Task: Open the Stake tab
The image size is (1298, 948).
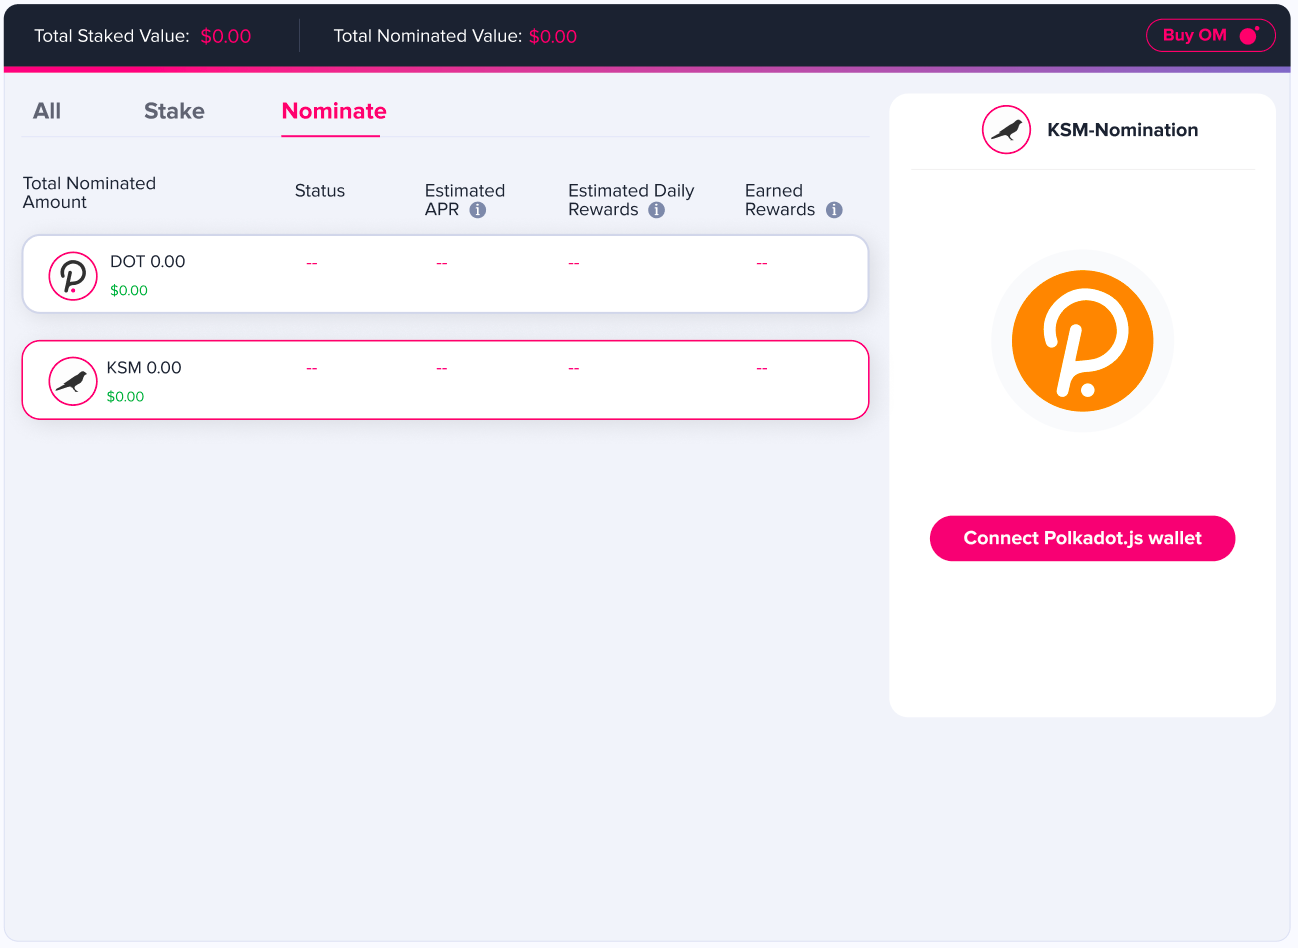Action: click(174, 111)
